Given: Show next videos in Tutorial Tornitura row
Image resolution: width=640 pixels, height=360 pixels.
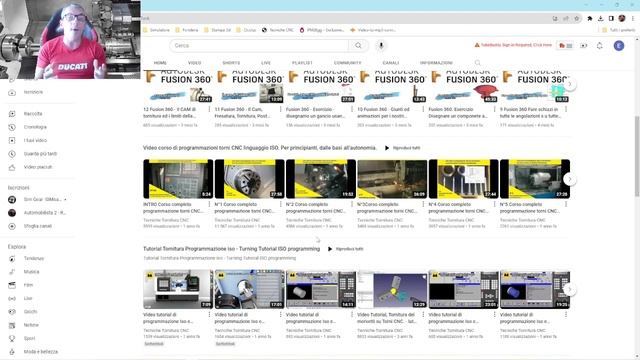Looking at the screenshot, I should coord(570,289).
